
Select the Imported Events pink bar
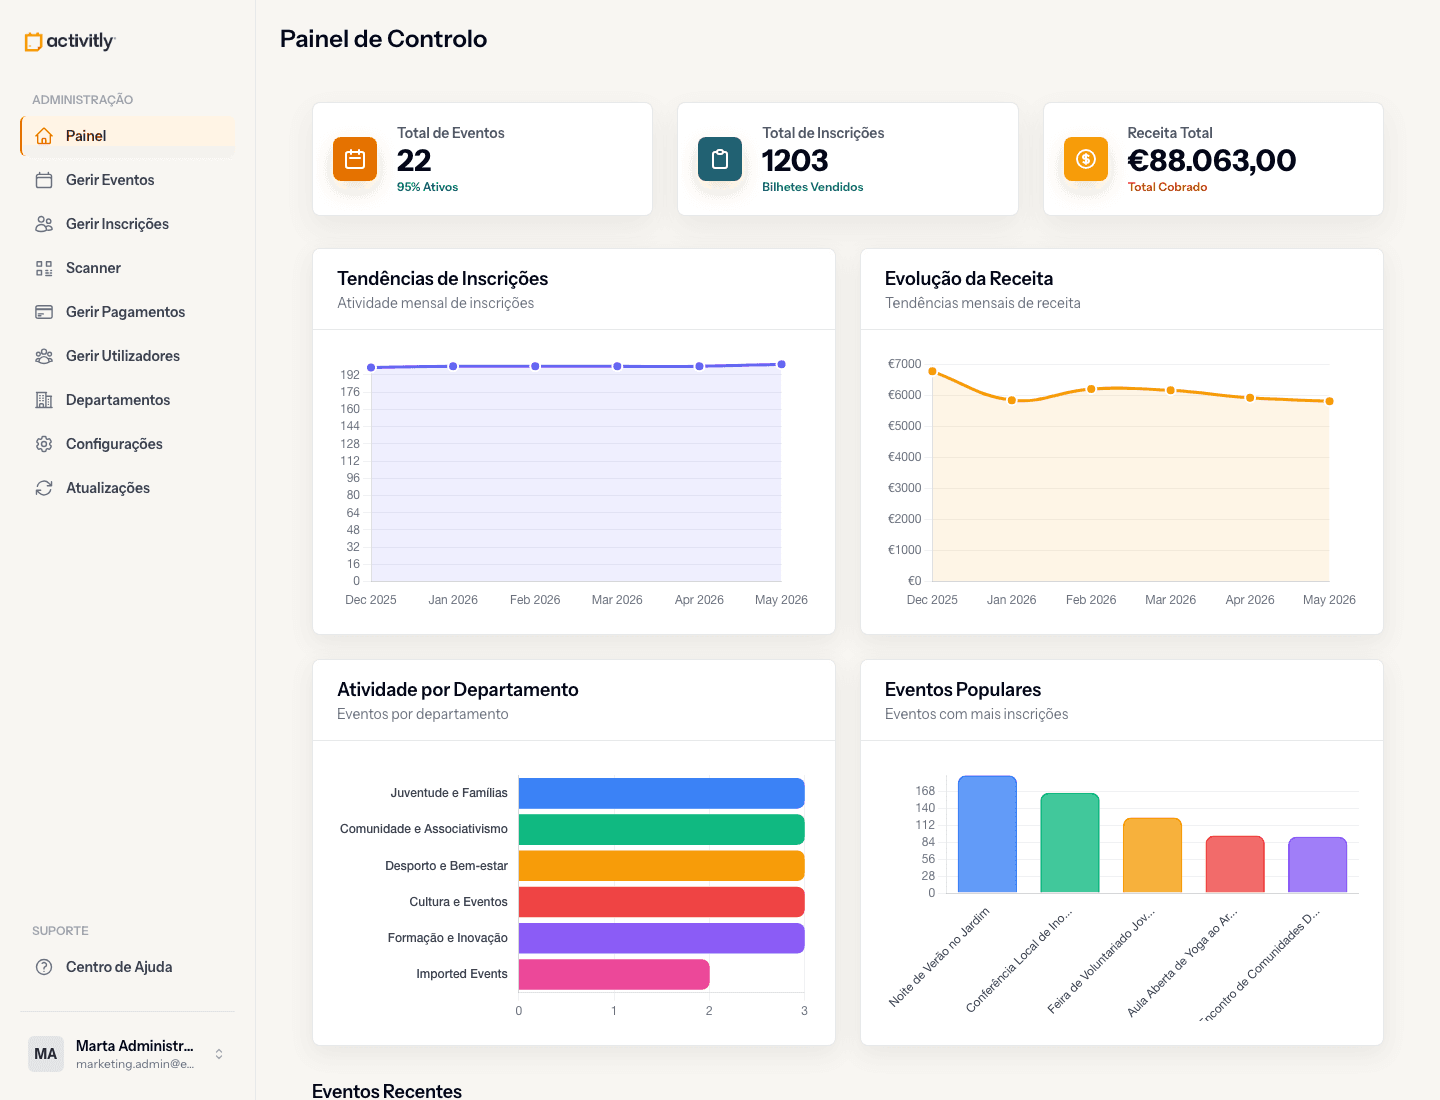(614, 974)
